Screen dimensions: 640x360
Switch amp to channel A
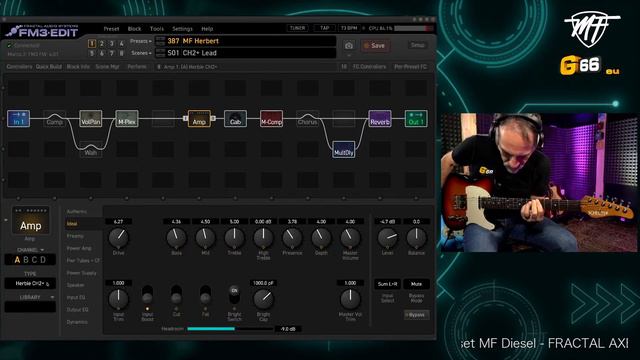click(x=17, y=260)
